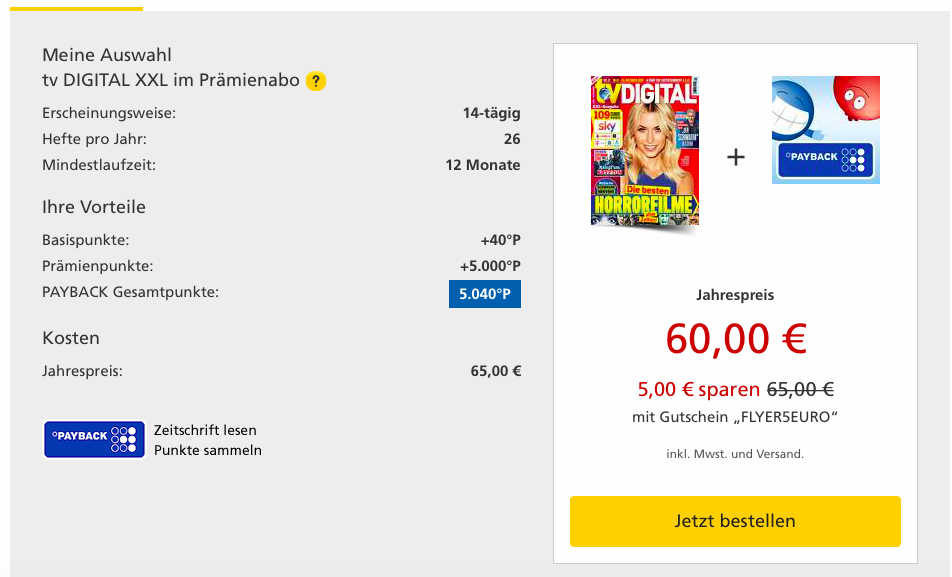Click the PAYBACK logo beside Zeitschrift lesen

[x=95, y=439]
